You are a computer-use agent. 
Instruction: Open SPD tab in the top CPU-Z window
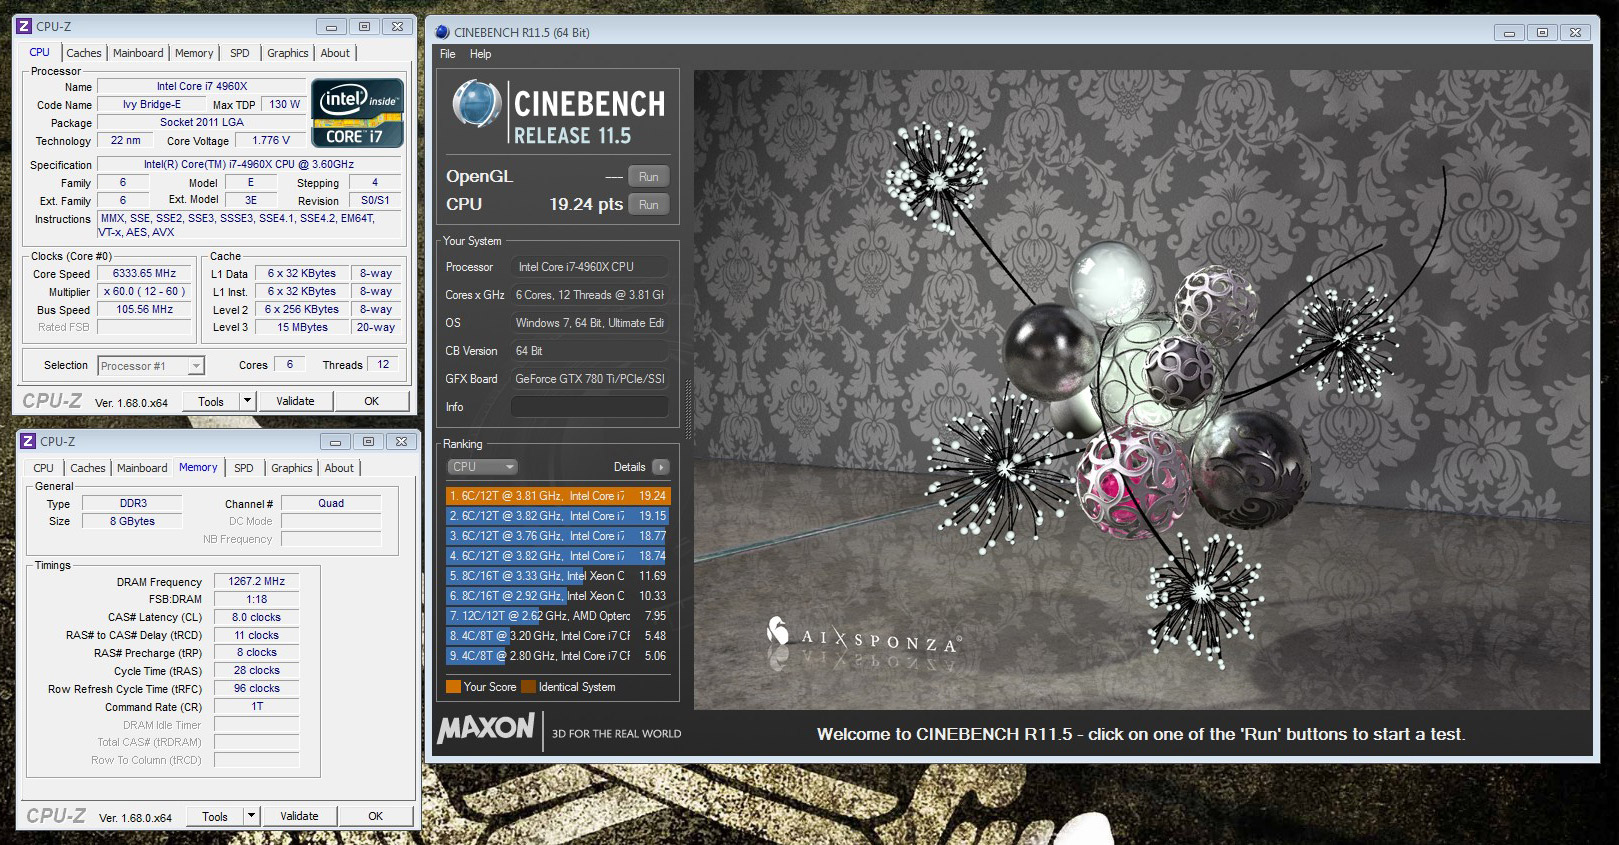240,53
